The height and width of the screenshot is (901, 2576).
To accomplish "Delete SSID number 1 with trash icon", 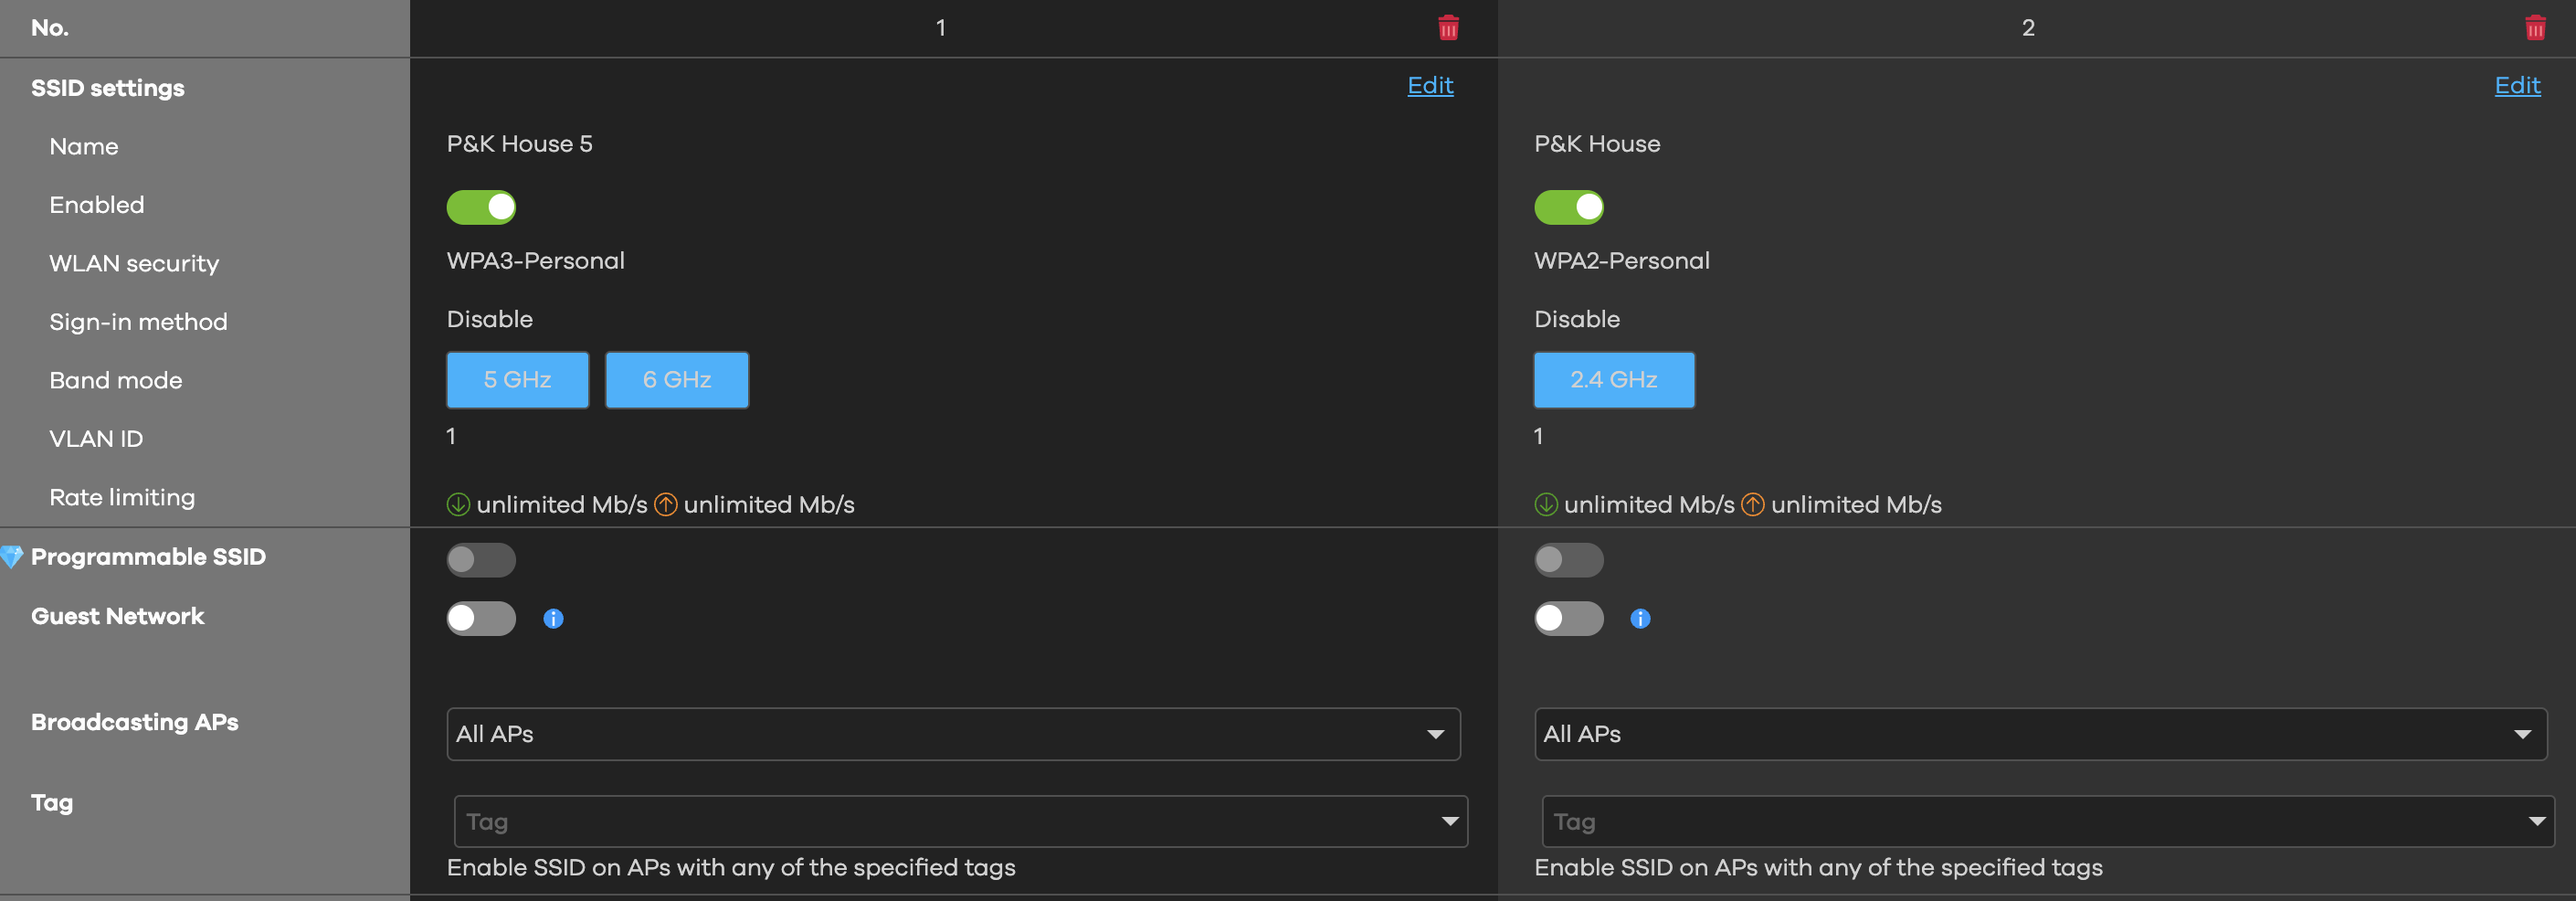I will pos(1448,28).
